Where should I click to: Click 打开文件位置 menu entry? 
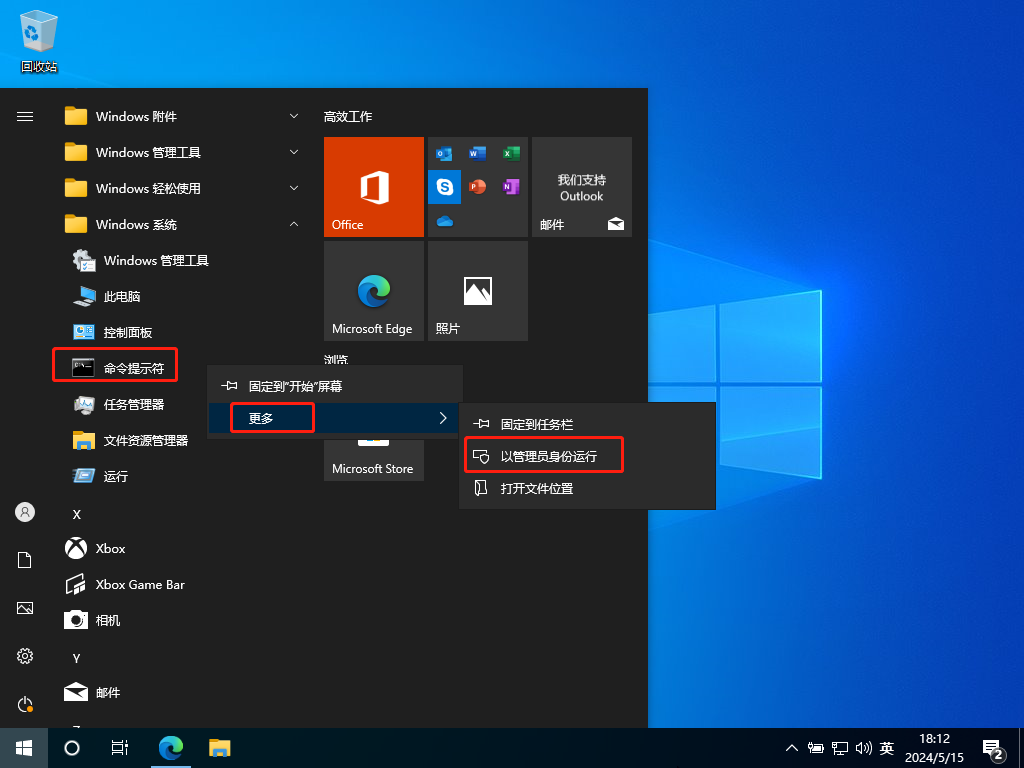click(537, 488)
